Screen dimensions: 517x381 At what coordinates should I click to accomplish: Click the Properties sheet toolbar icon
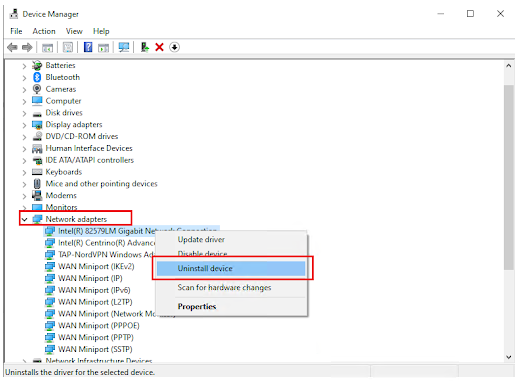pyautogui.click(x=68, y=47)
